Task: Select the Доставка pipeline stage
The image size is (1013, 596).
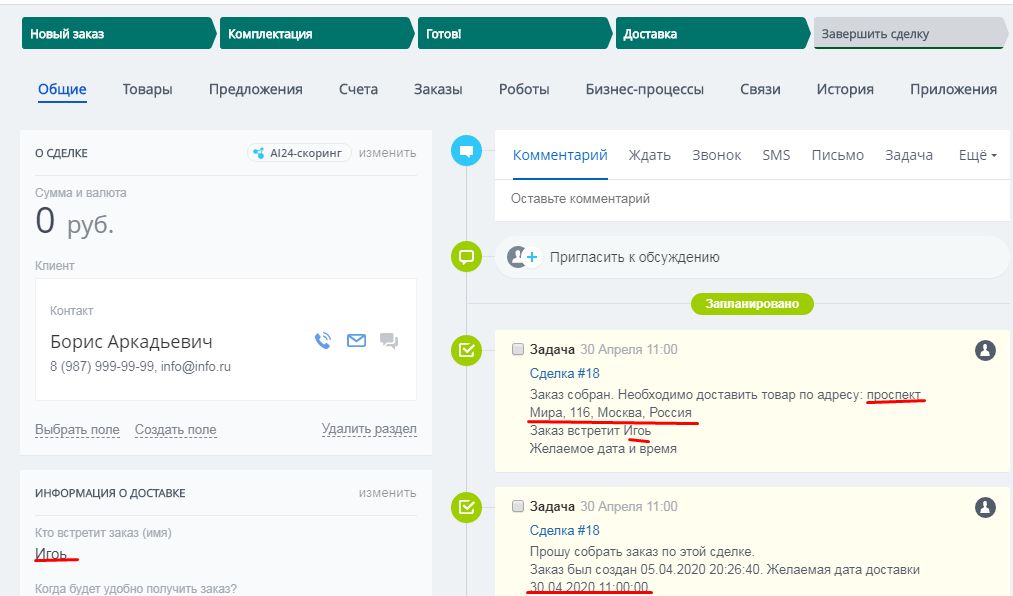Action: pos(710,34)
